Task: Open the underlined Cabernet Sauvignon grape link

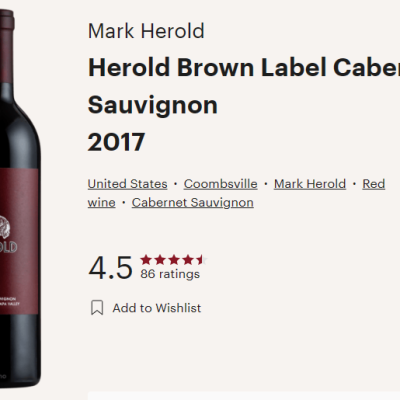Action: pos(193,203)
